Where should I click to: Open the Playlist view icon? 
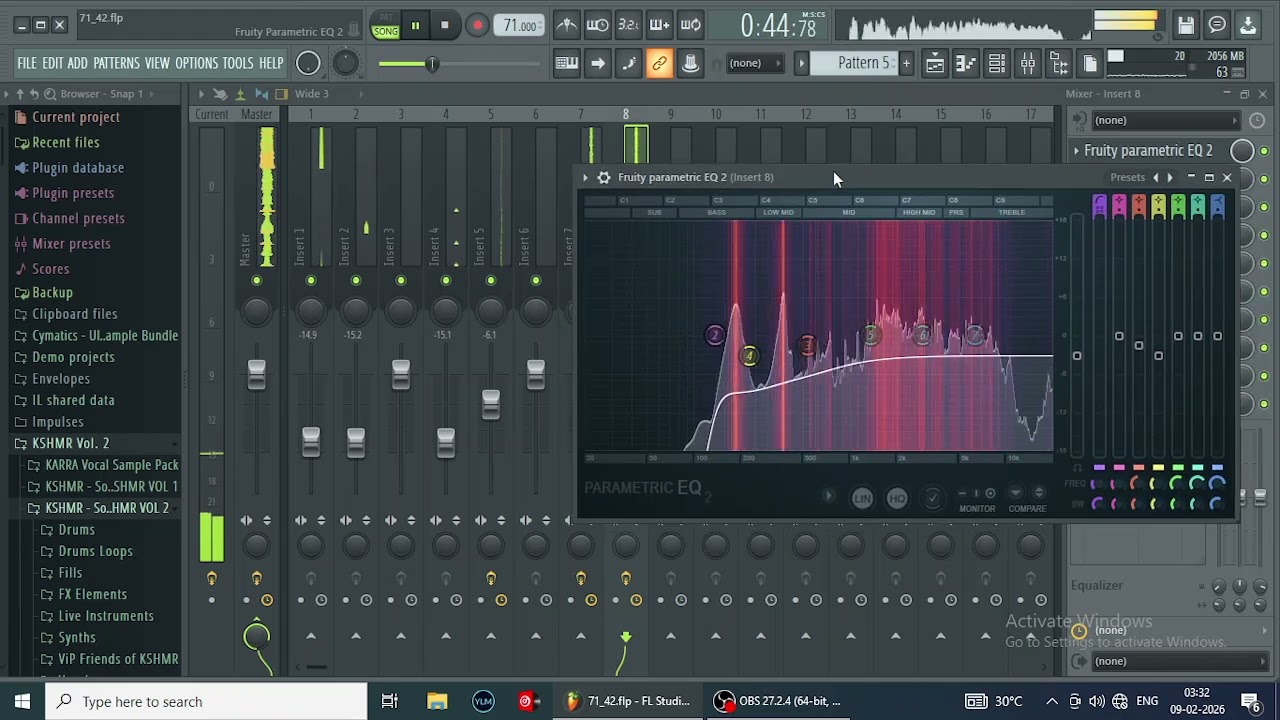pyautogui.click(x=934, y=63)
